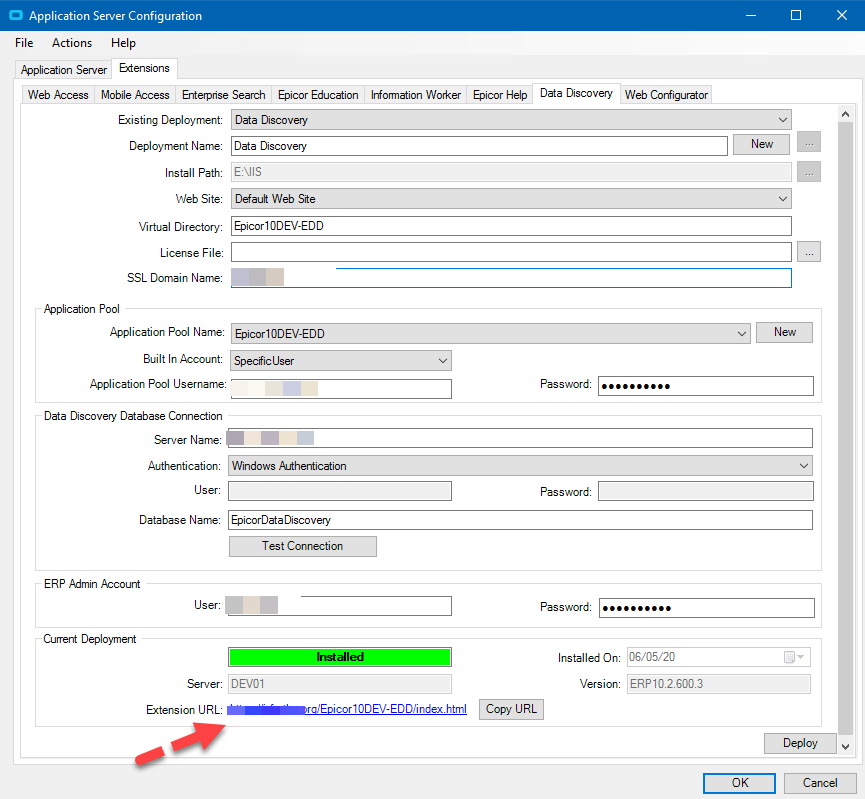Click the Copy URL button

511,709
